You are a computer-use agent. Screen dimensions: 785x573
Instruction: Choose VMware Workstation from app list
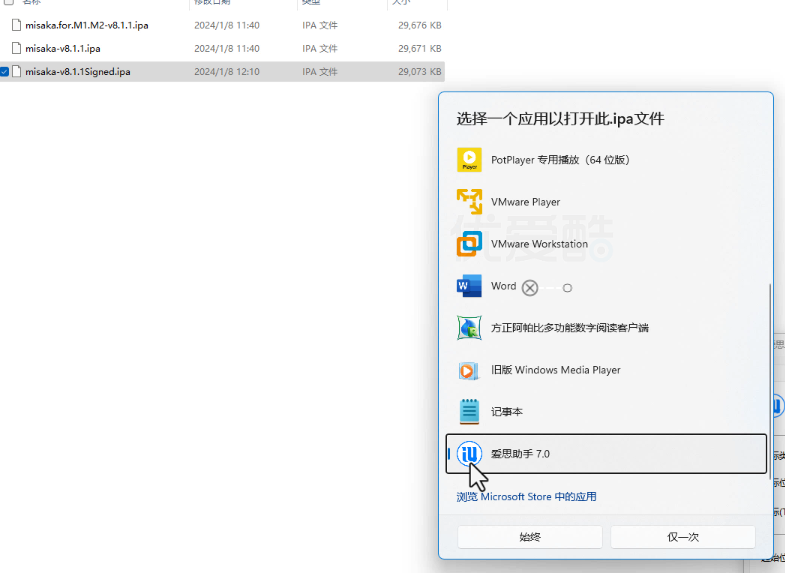coord(606,244)
